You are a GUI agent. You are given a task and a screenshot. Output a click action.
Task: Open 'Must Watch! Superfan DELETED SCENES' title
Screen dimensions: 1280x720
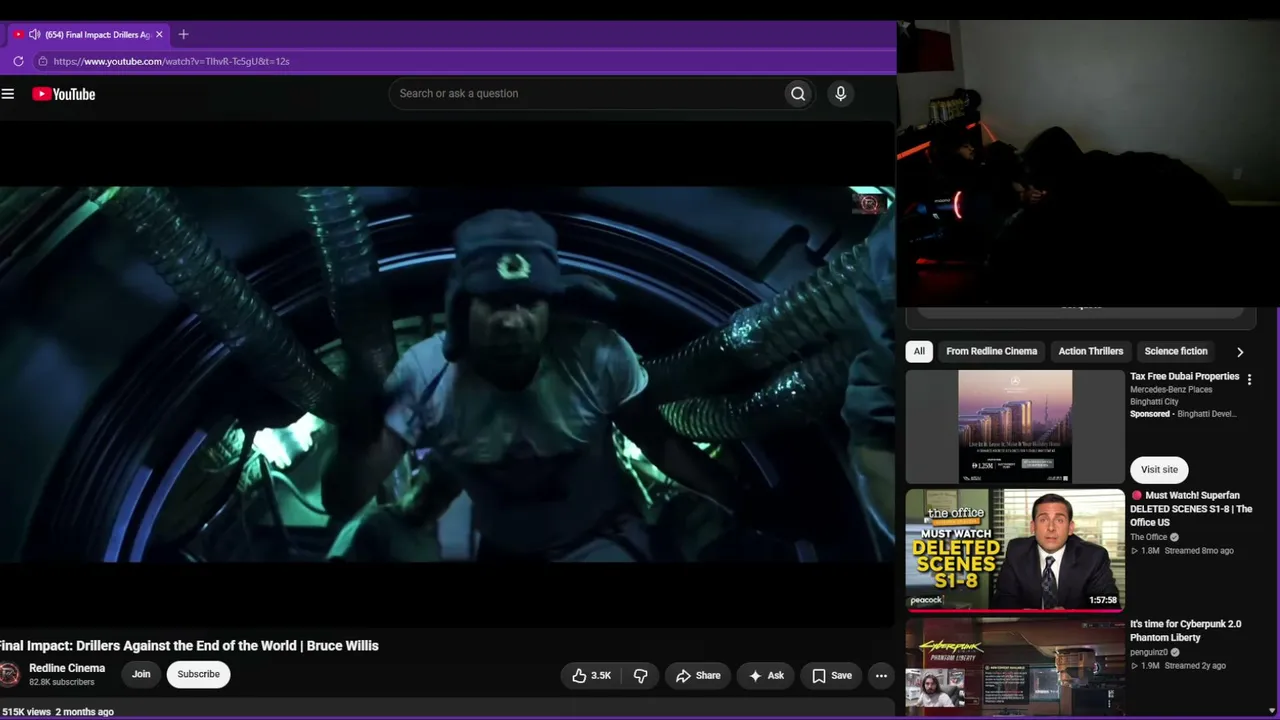point(1191,509)
